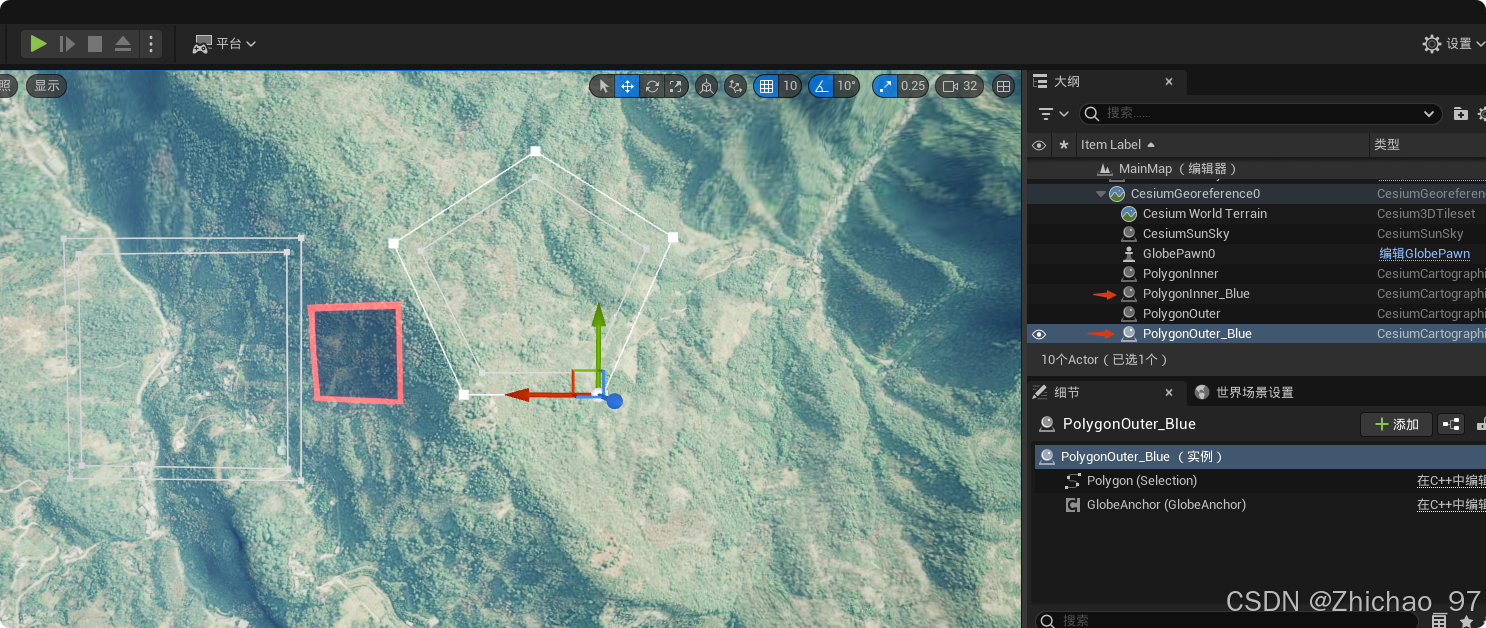The image size is (1486, 628).
Task: Enable surface snapping in viewport toolbar
Action: tap(735, 86)
